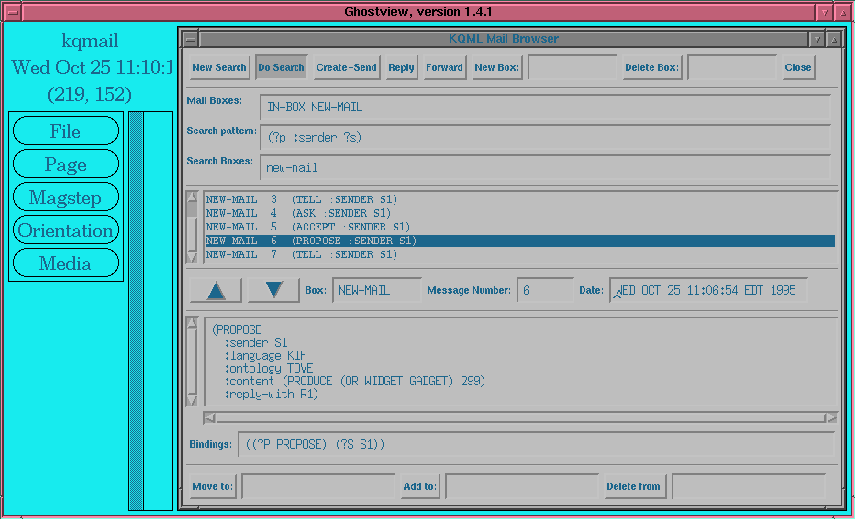Click the Delete from input field

tap(749, 486)
